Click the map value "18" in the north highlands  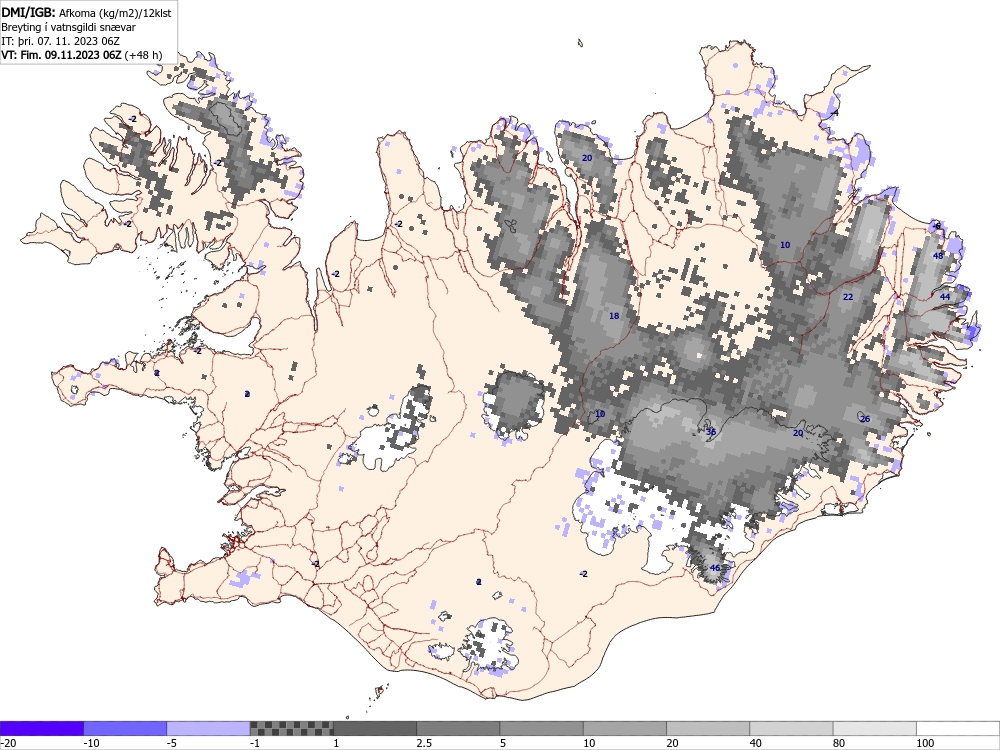tap(614, 316)
